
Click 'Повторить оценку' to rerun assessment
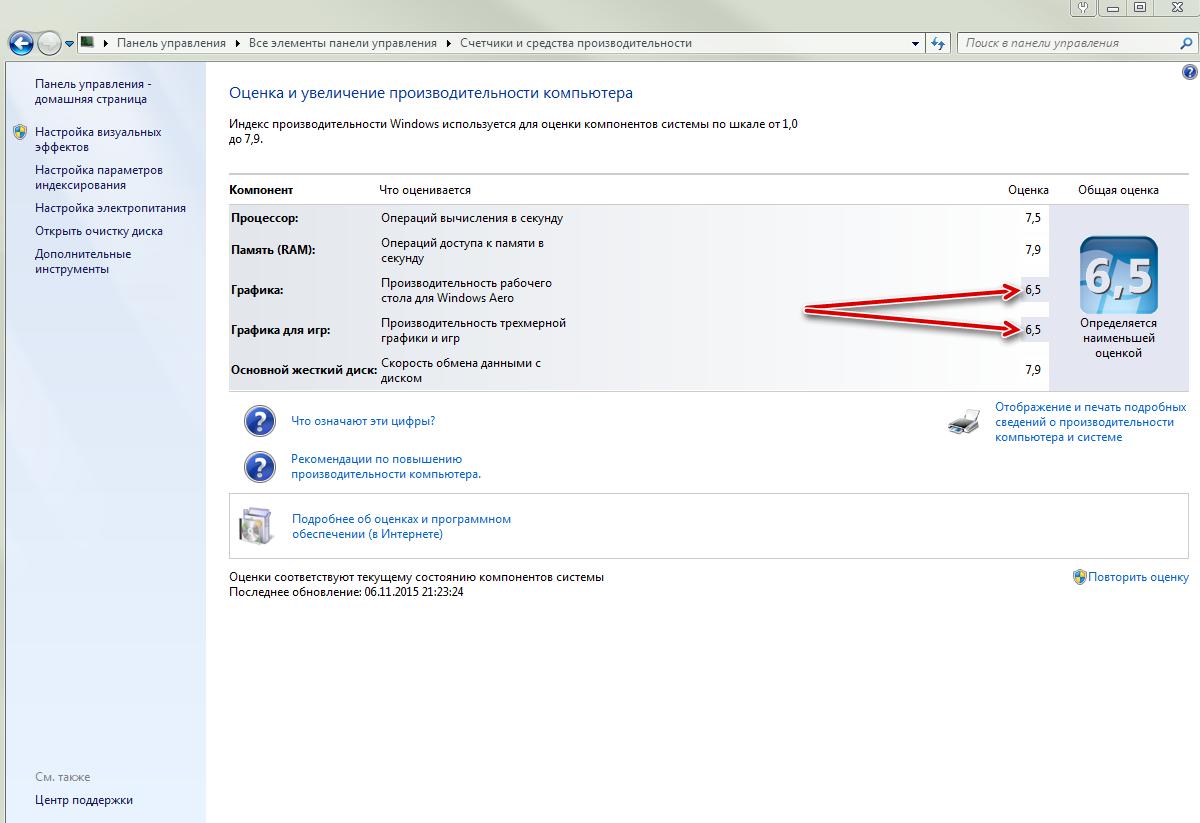pyautogui.click(x=1138, y=577)
